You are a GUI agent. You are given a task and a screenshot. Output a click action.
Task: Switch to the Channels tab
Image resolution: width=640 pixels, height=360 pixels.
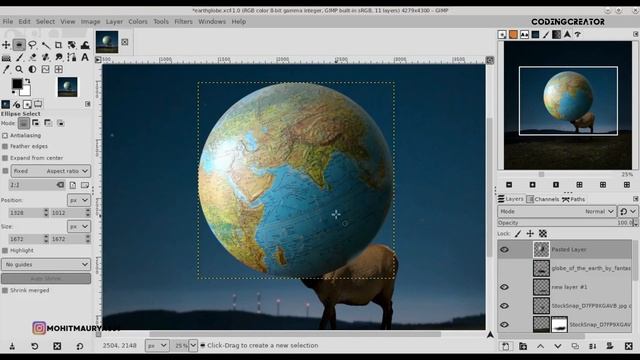pyautogui.click(x=543, y=199)
